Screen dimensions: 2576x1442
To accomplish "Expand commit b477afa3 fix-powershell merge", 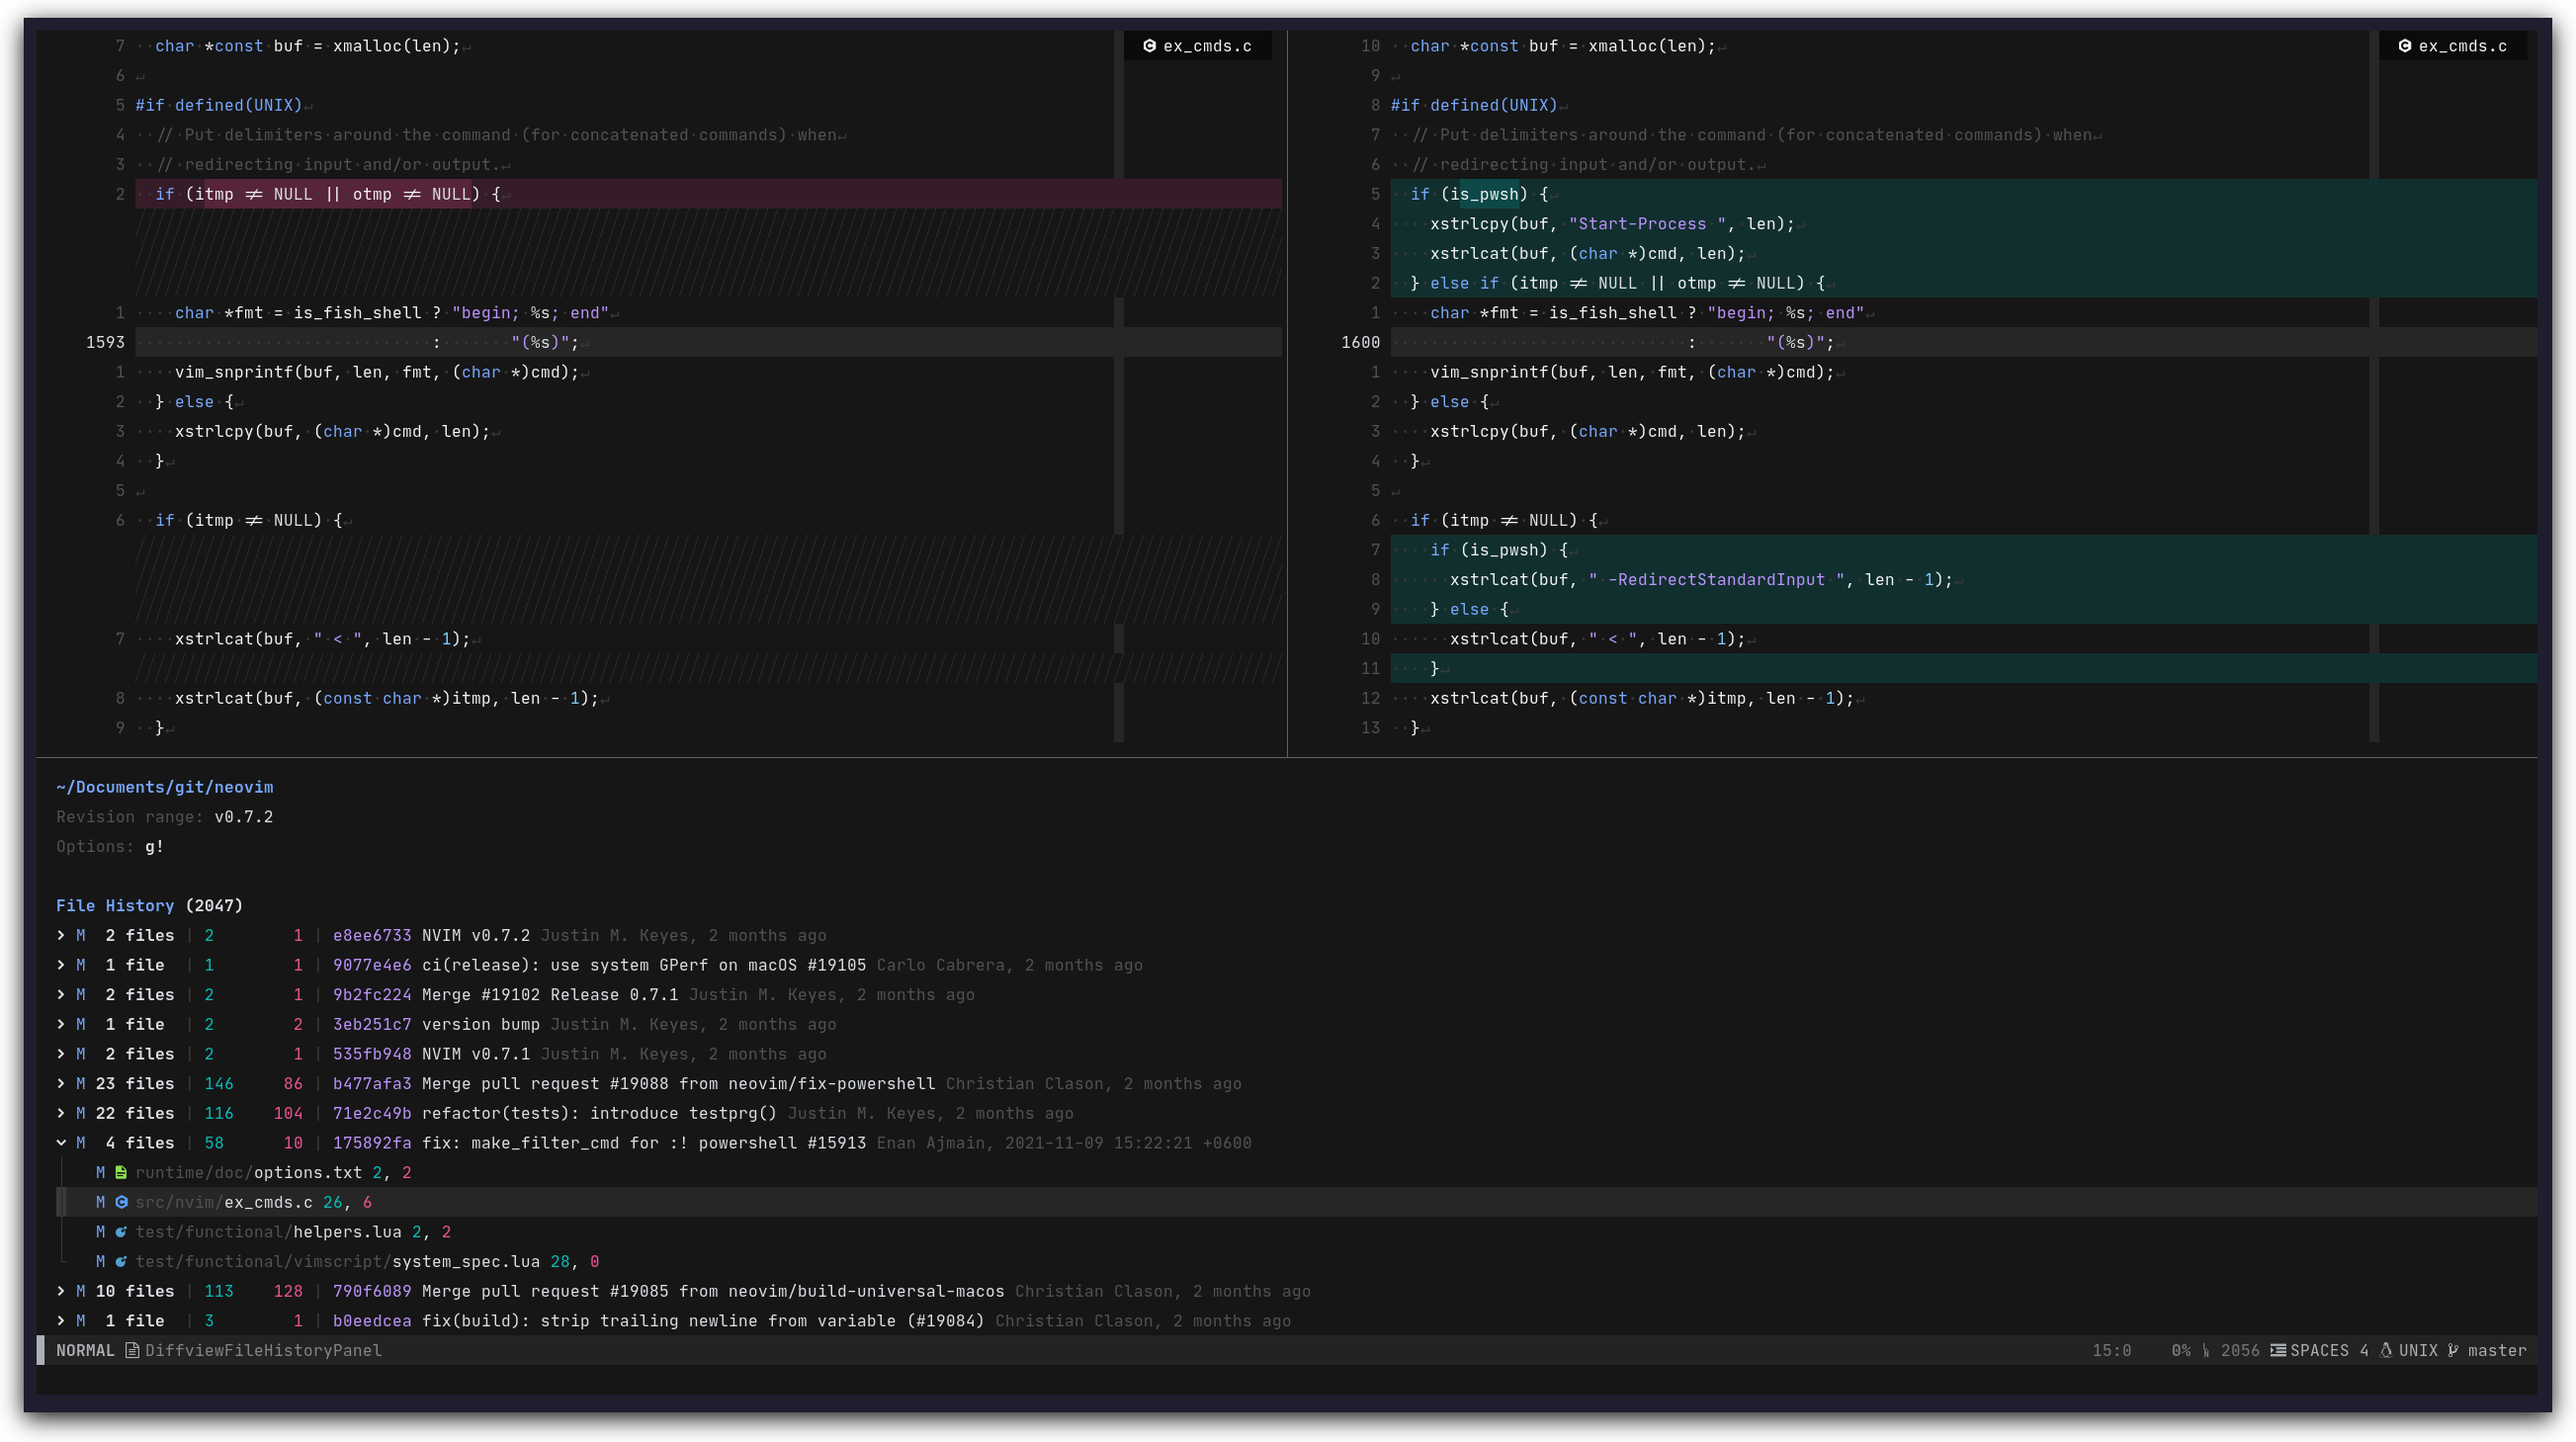I will point(61,1084).
